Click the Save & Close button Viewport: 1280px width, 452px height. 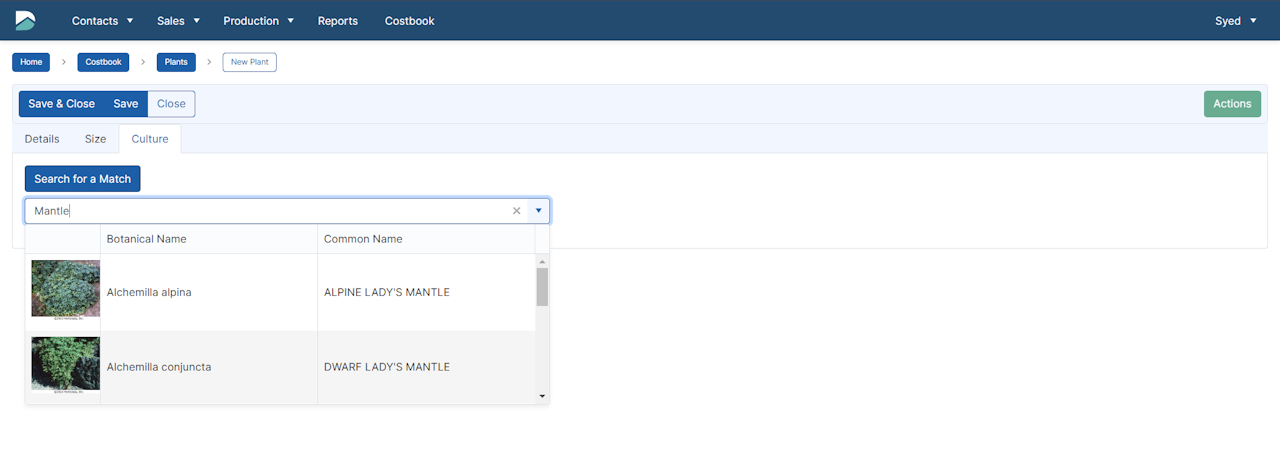tap(61, 104)
